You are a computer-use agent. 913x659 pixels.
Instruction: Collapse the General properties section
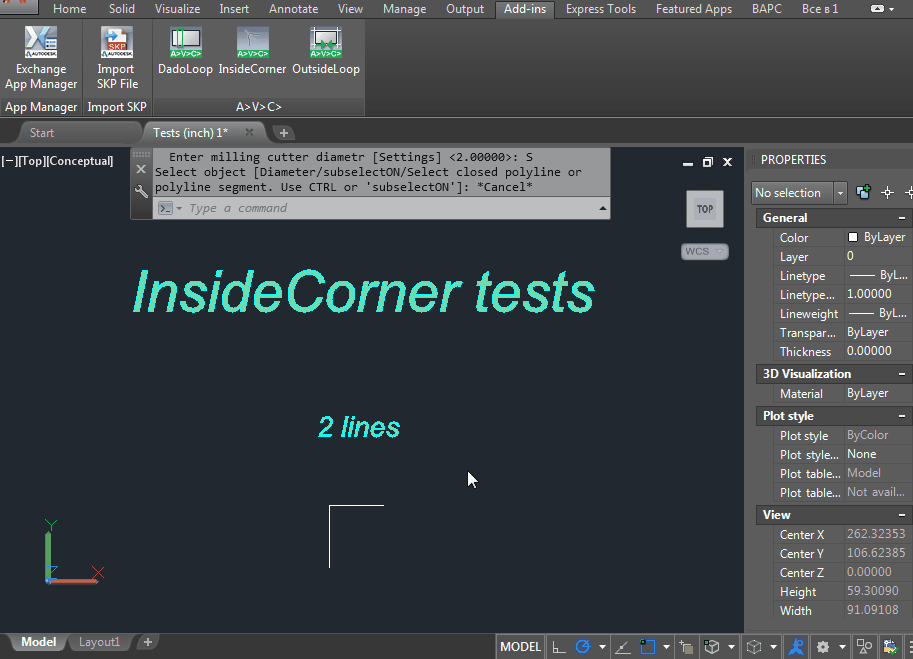(902, 218)
